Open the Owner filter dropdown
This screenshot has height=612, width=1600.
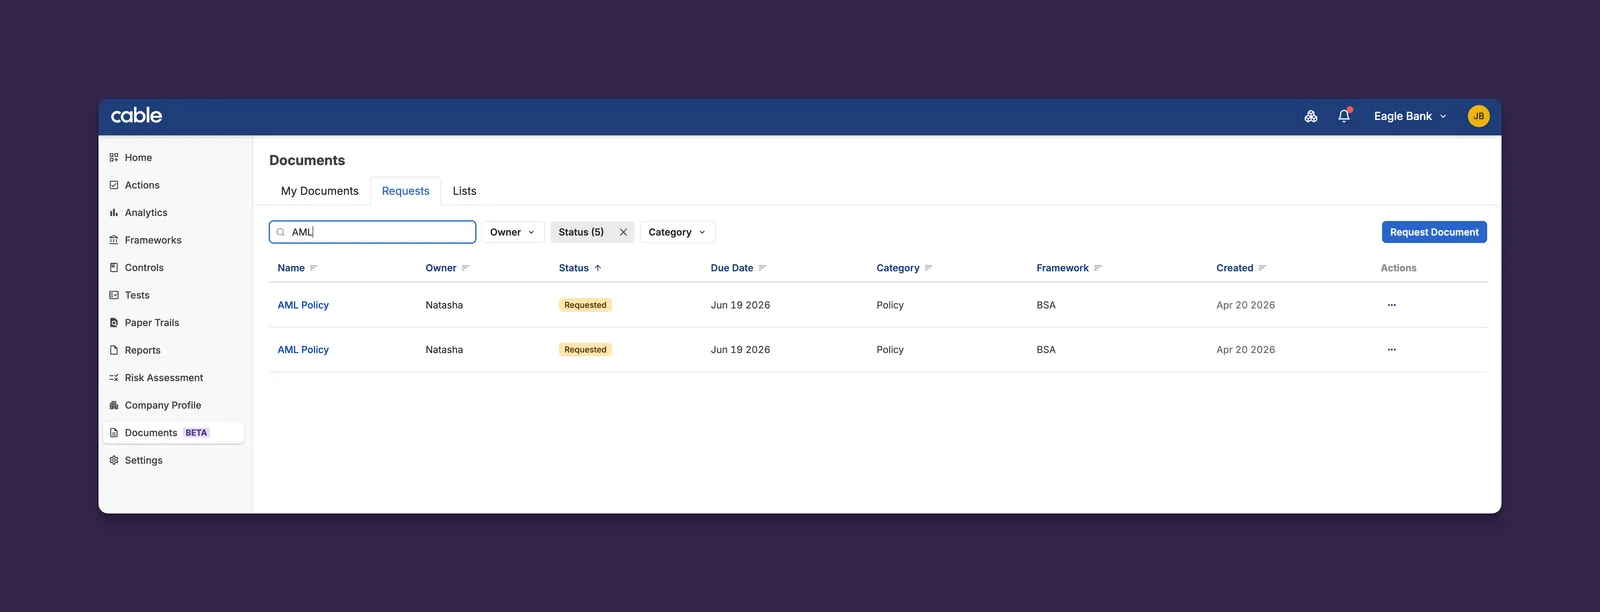pyautogui.click(x=513, y=232)
